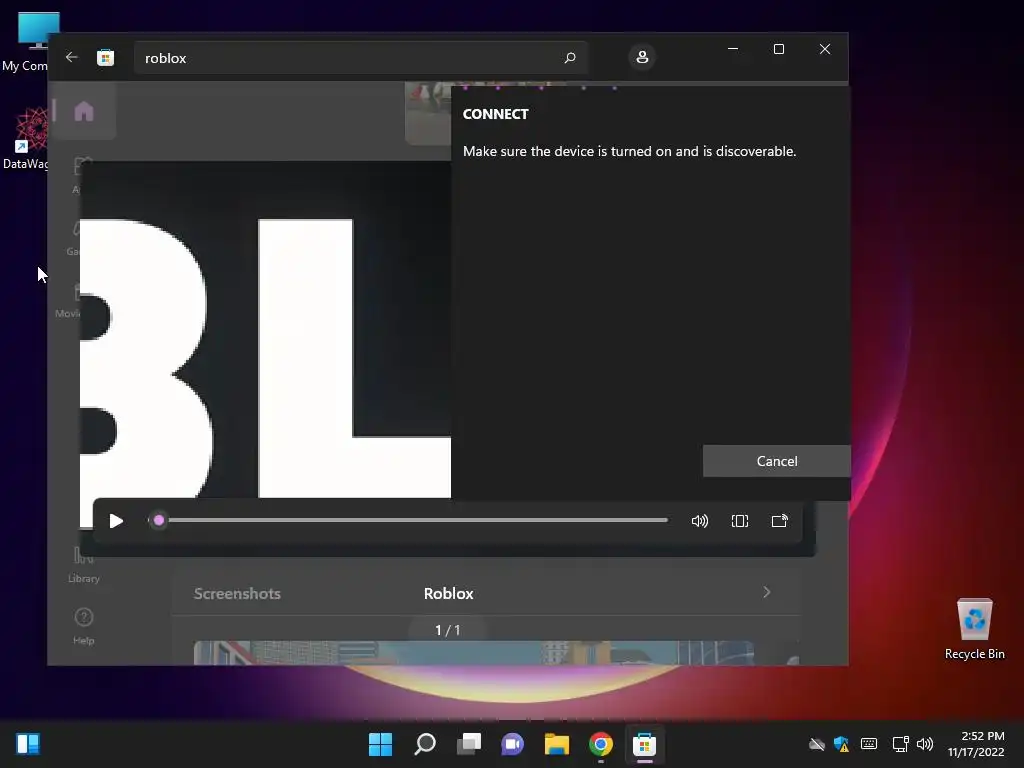Expand Screenshots section with the chevron
The width and height of the screenshot is (1024, 768).
(x=767, y=592)
